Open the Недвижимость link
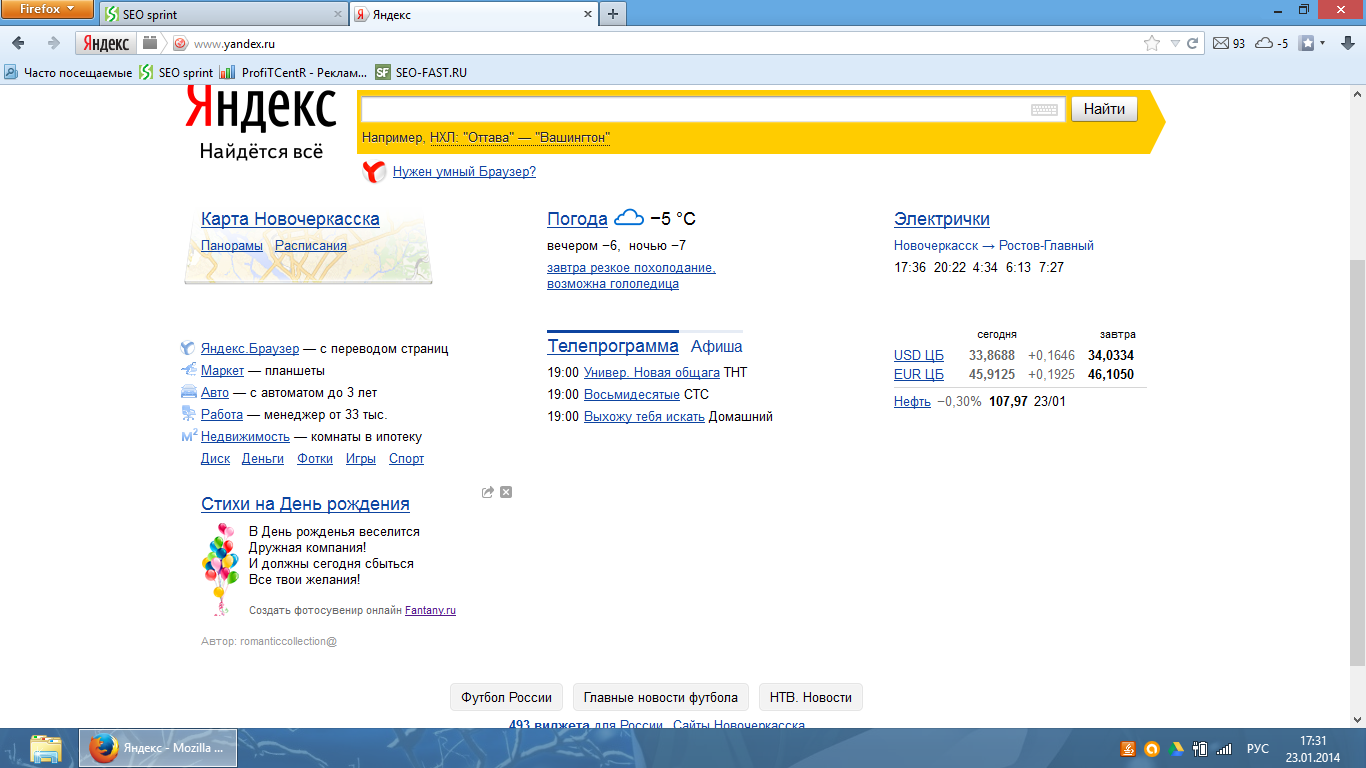Image resolution: width=1366 pixels, height=768 pixels. point(245,436)
